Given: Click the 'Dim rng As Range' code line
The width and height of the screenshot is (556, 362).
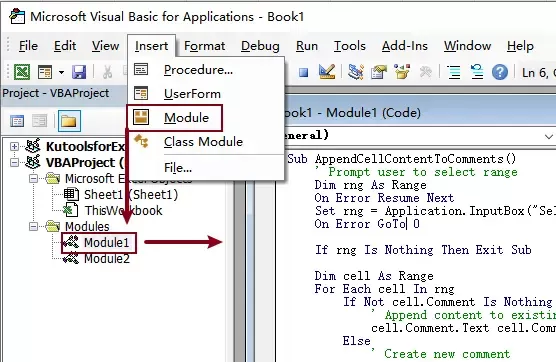Looking at the screenshot, I should (371, 185).
